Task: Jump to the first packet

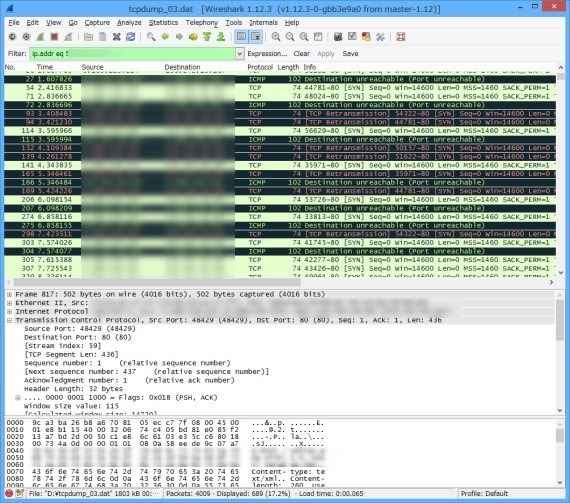Action: click(x=207, y=37)
